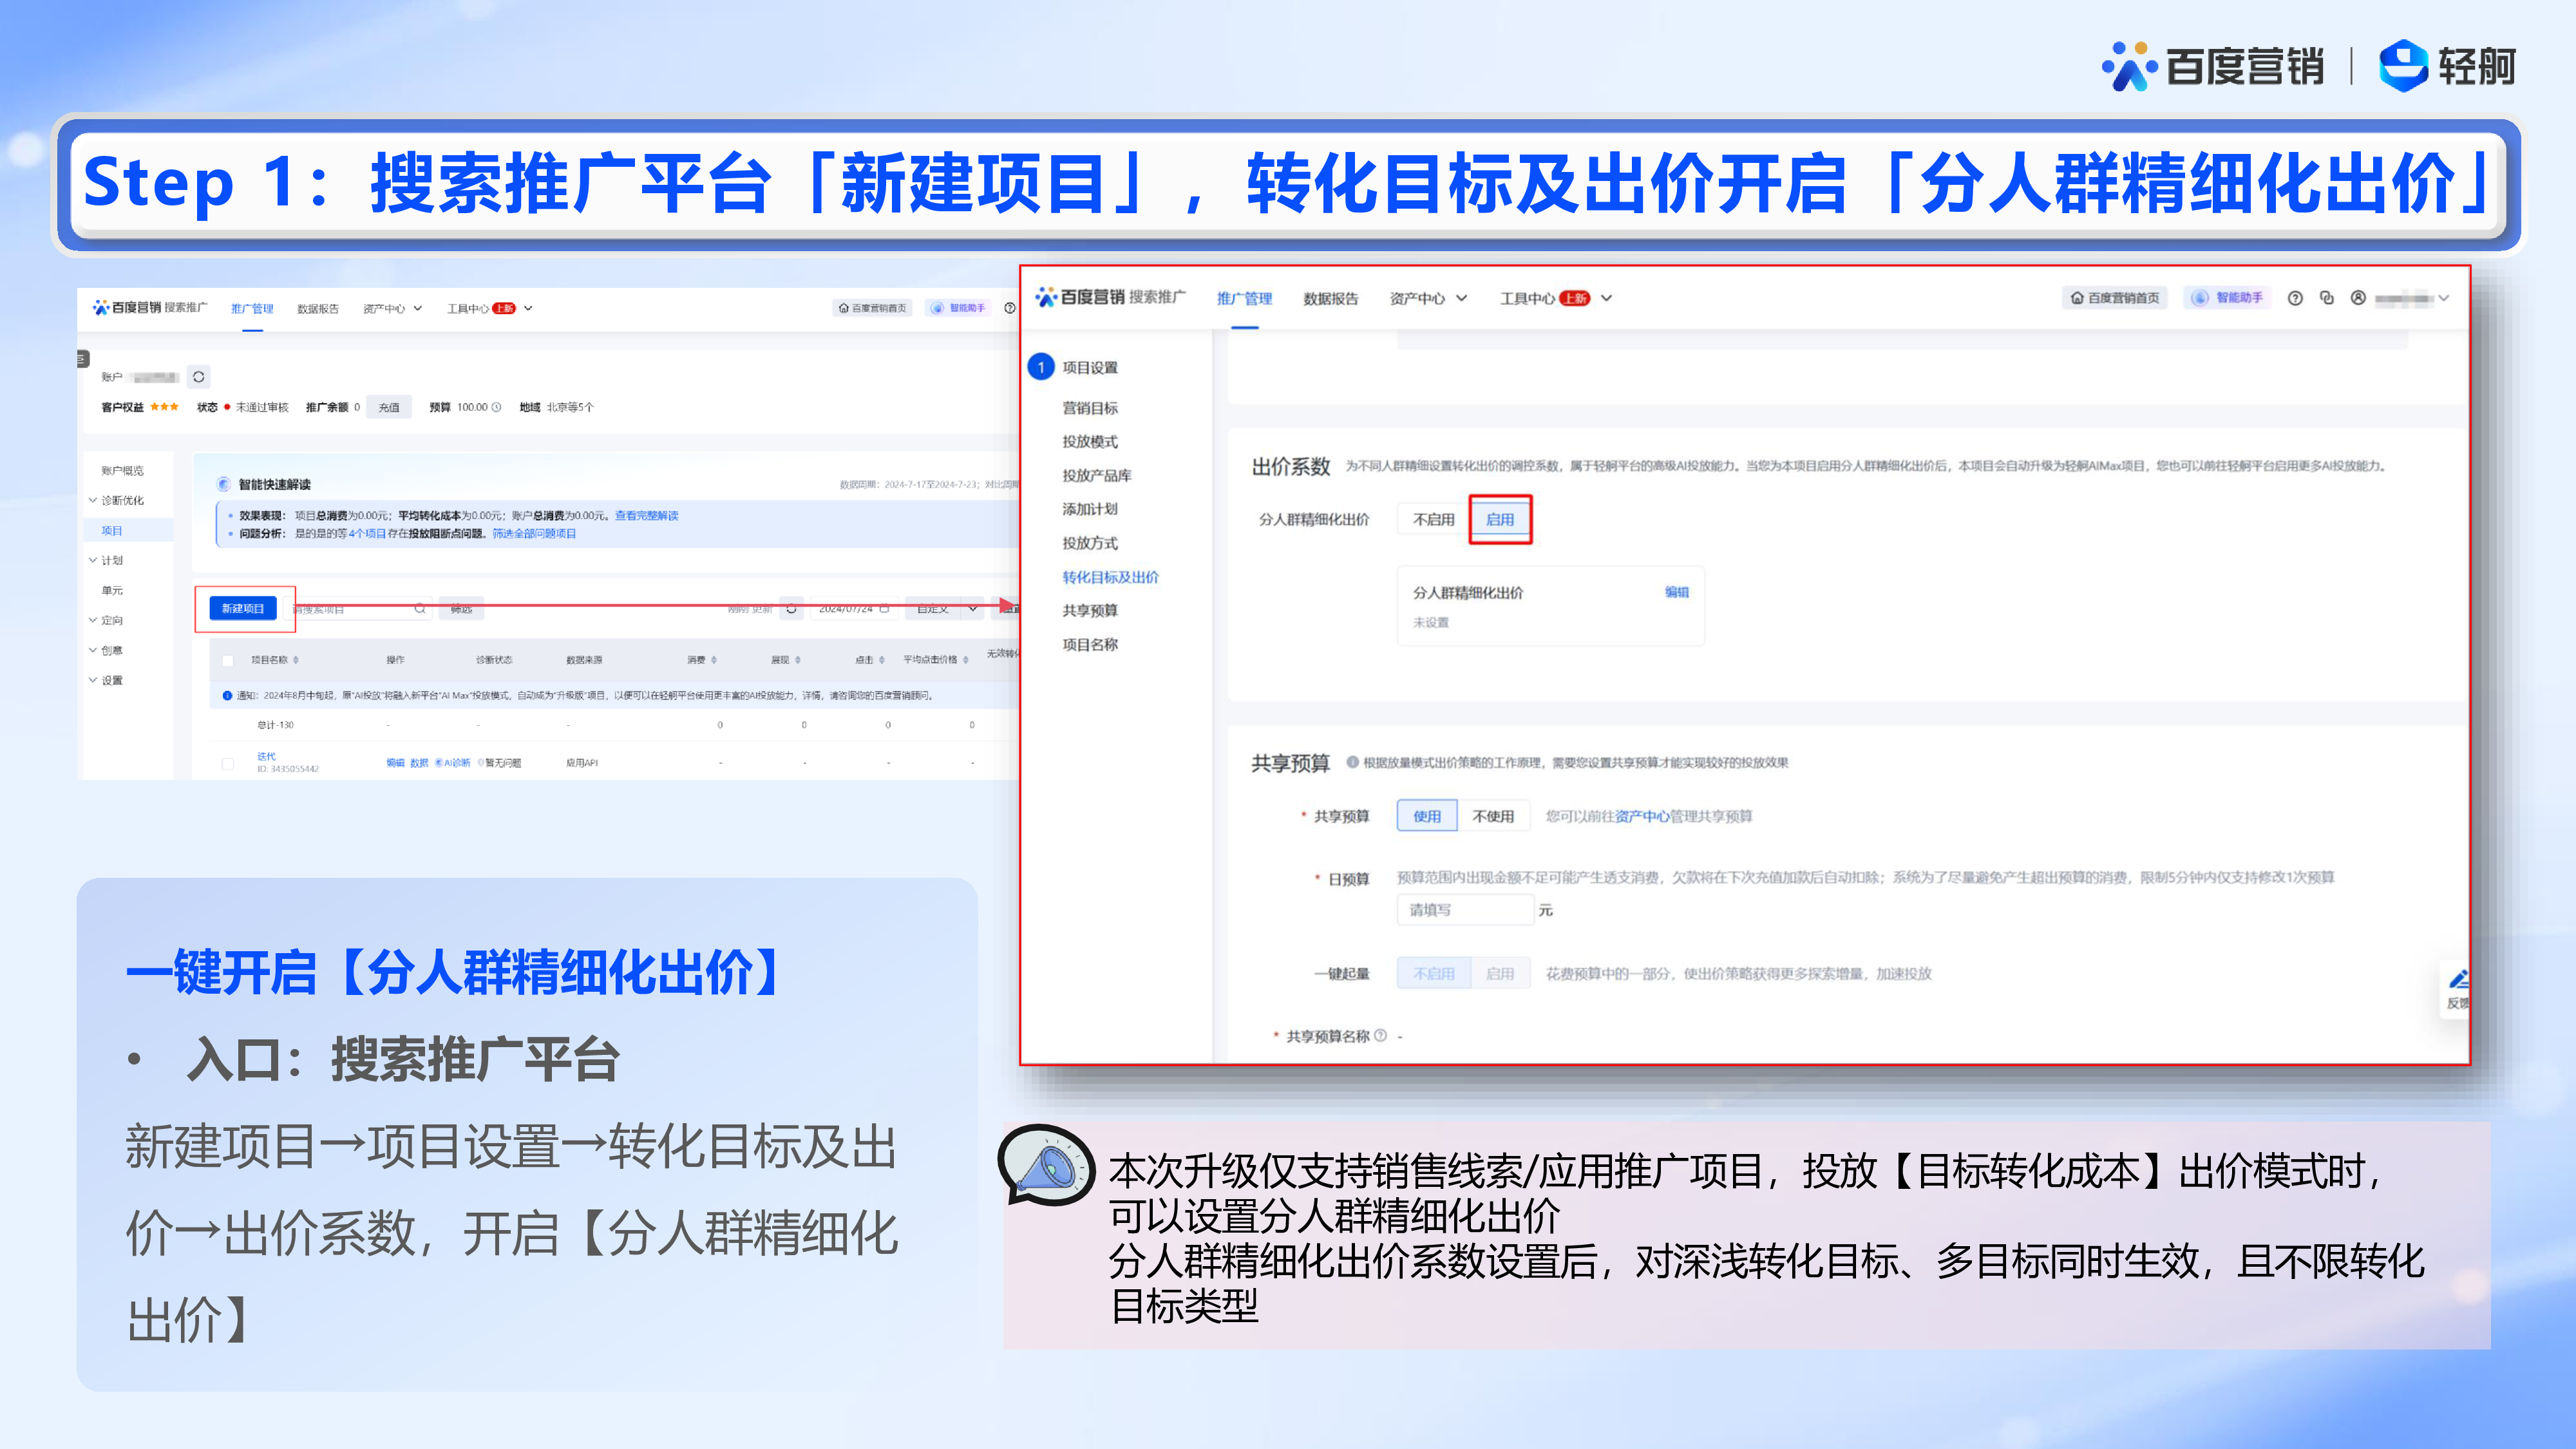Fill the 日预算 请填写 input field
This screenshot has height=1449, width=2576.
pos(1465,910)
